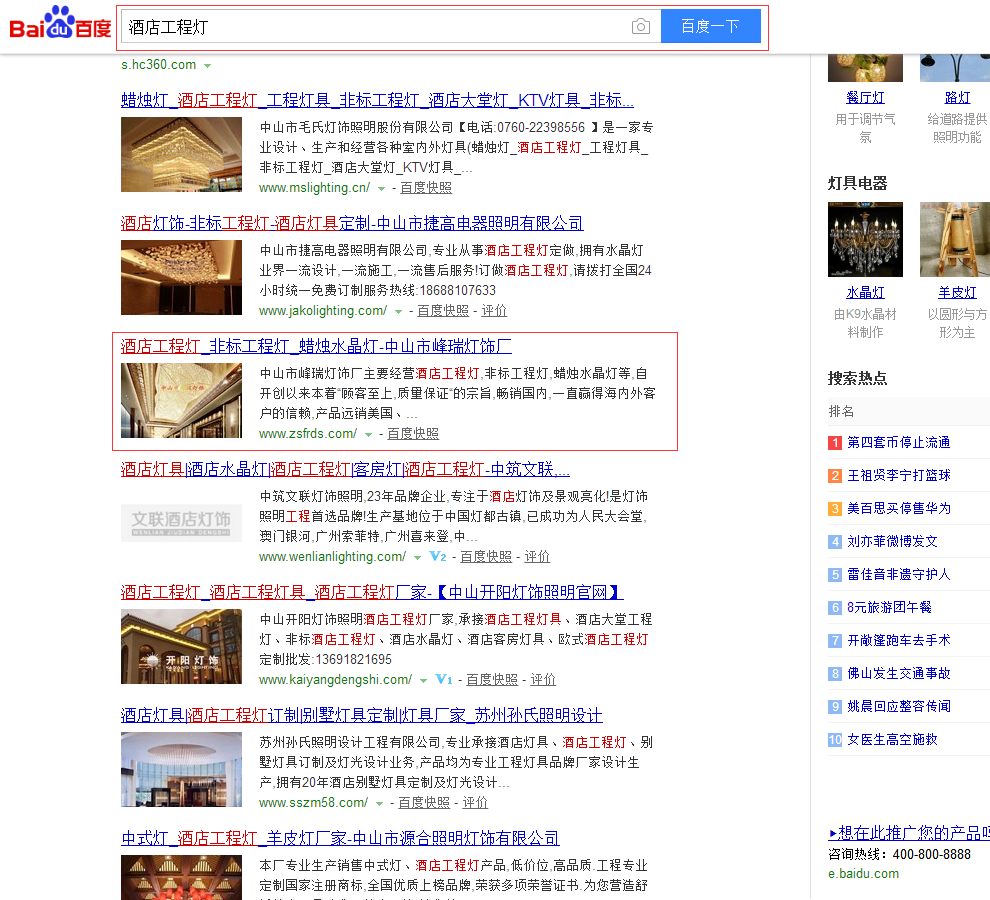Screen dimensions: 990x900
Task: Click the rank 1 badge in hot searches
Action: click(x=835, y=442)
